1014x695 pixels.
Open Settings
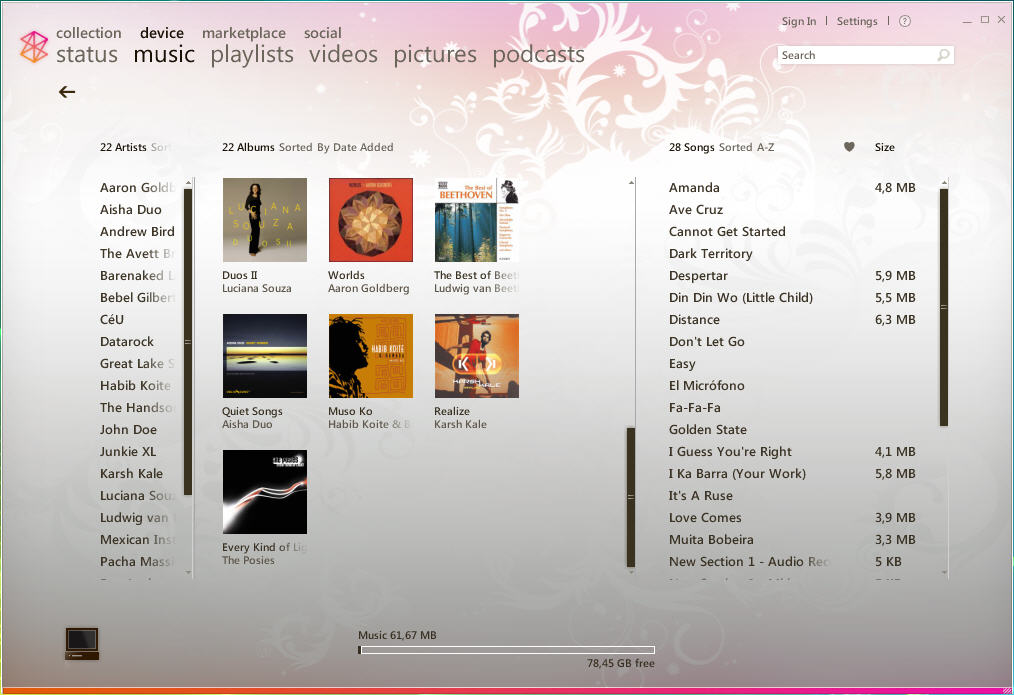tap(856, 22)
